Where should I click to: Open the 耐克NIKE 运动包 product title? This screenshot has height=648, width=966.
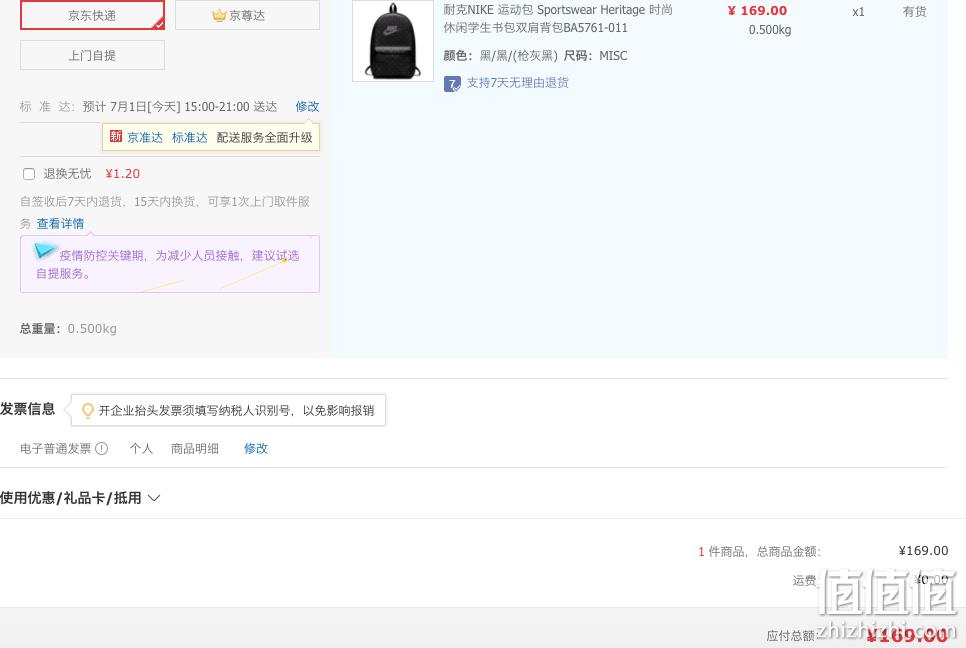pos(558,18)
